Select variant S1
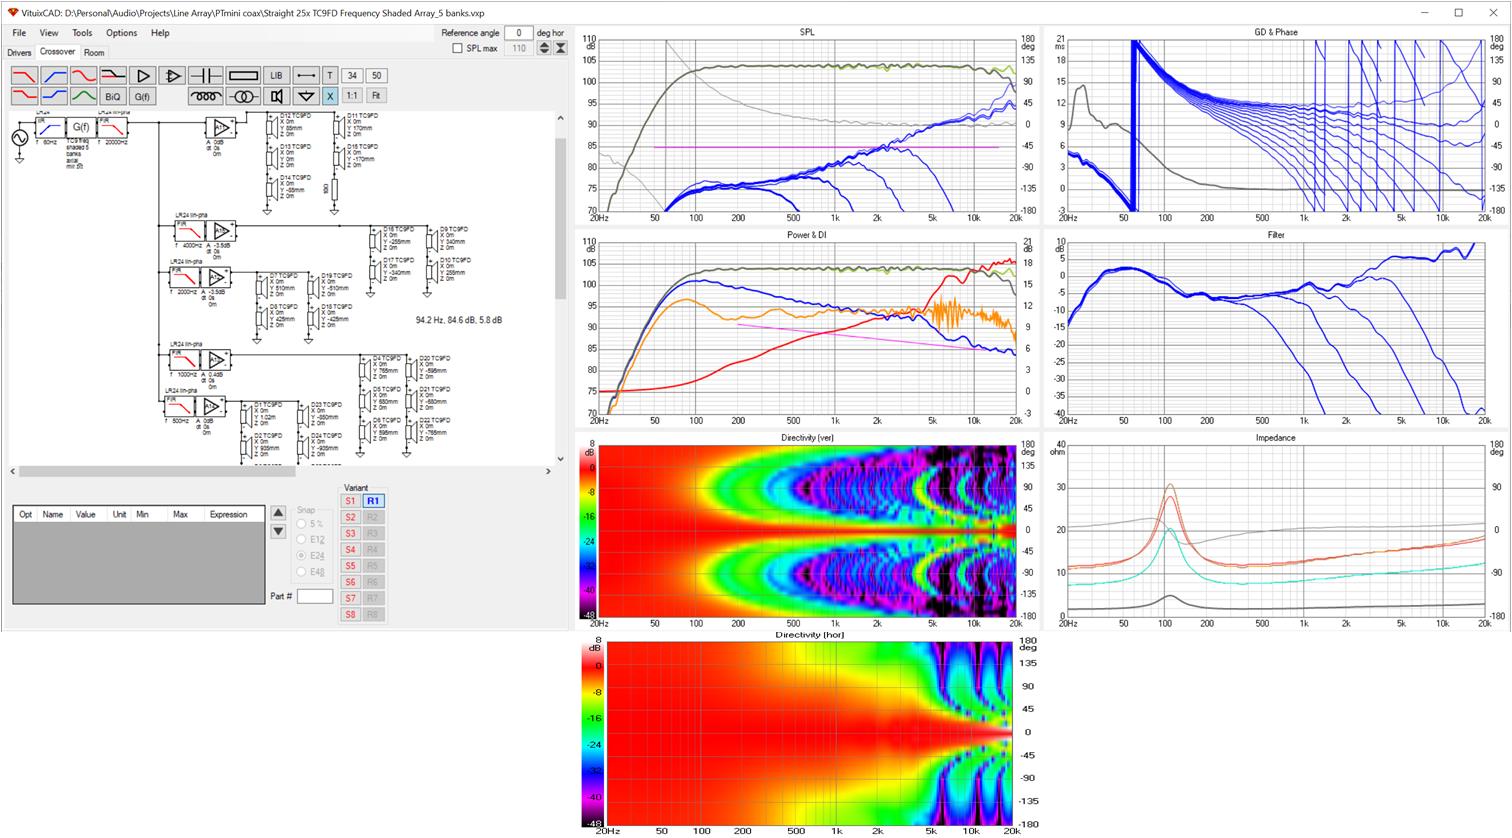Image resolution: width=1512 pixels, height=838 pixels. click(350, 501)
